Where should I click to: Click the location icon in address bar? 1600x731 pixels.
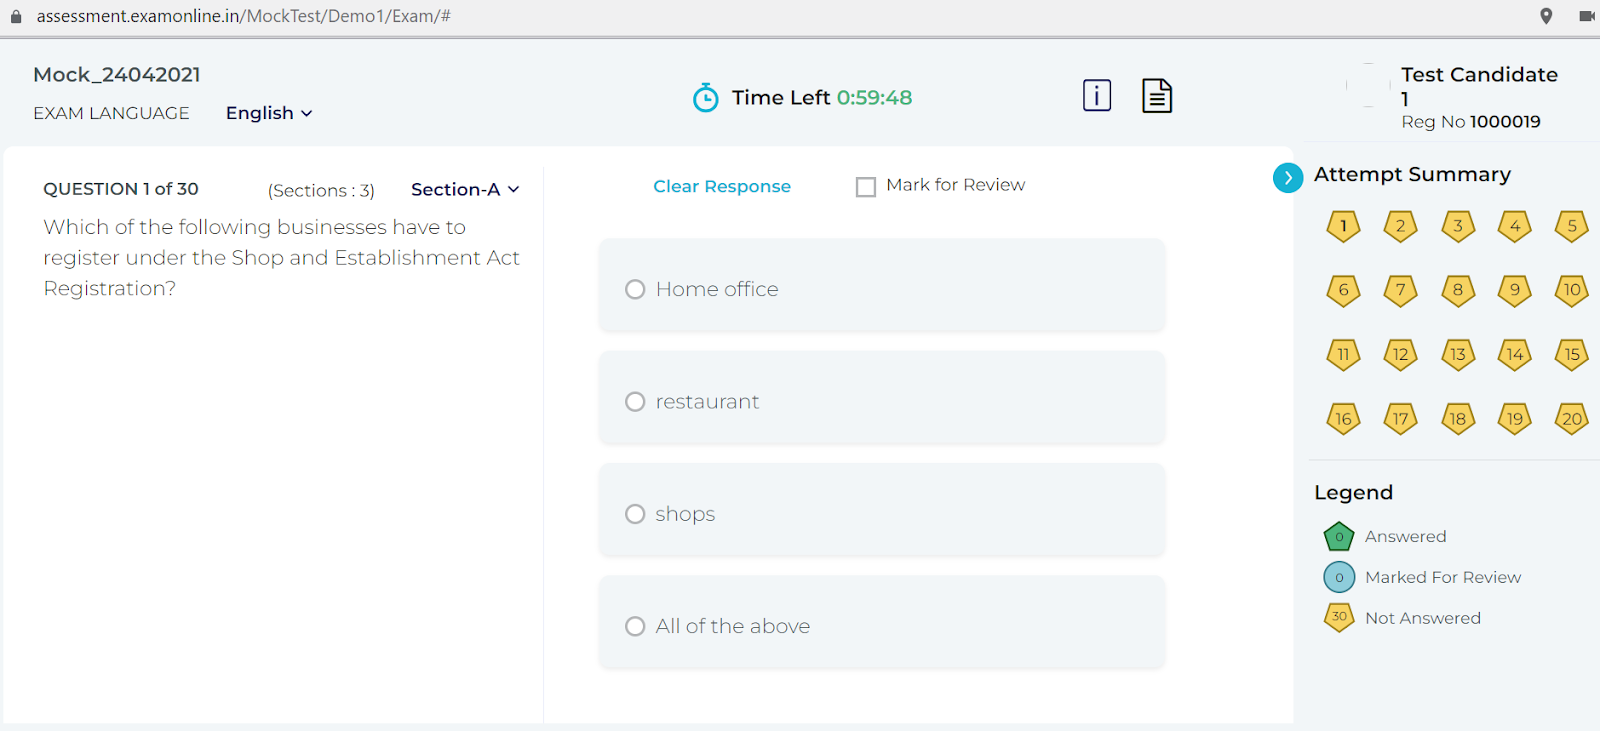(x=1546, y=16)
